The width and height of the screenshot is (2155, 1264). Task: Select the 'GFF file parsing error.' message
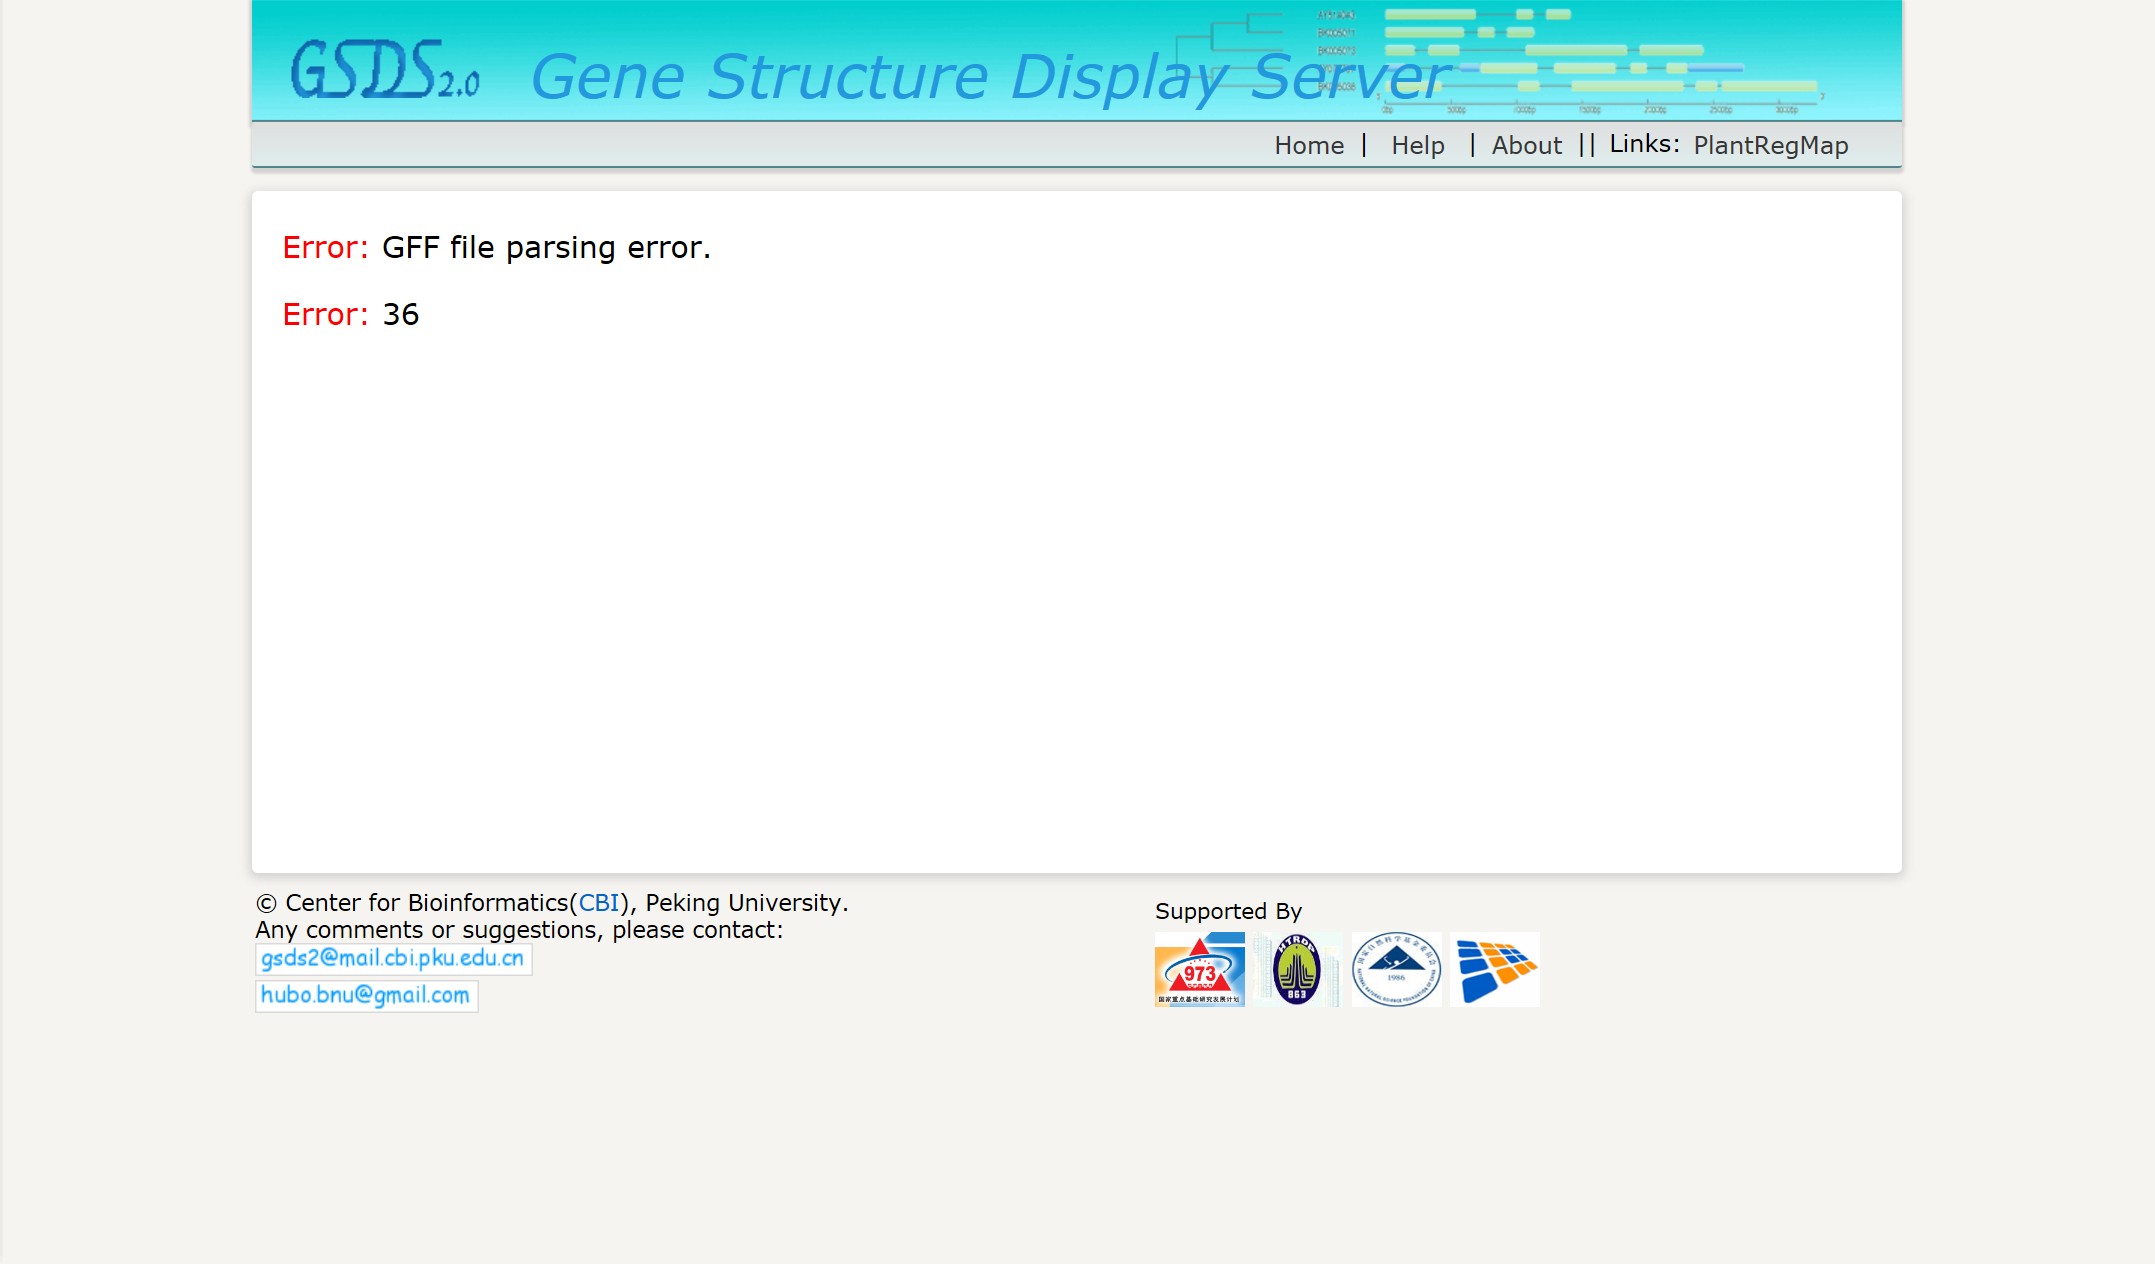pyautogui.click(x=546, y=248)
